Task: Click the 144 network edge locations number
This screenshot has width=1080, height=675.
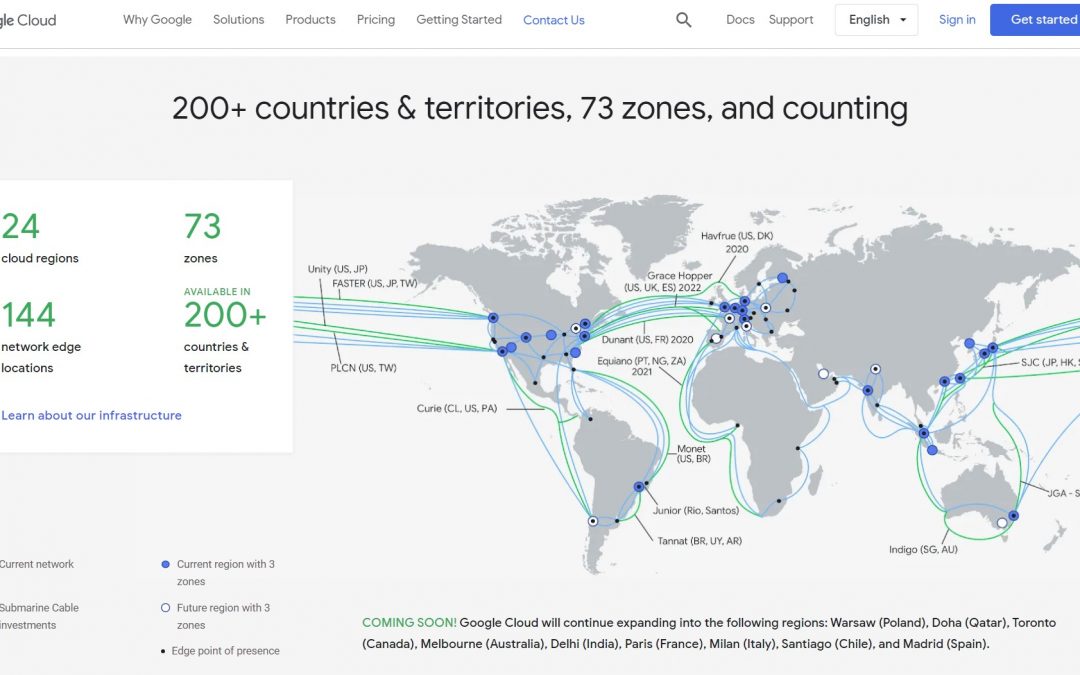Action: (28, 315)
